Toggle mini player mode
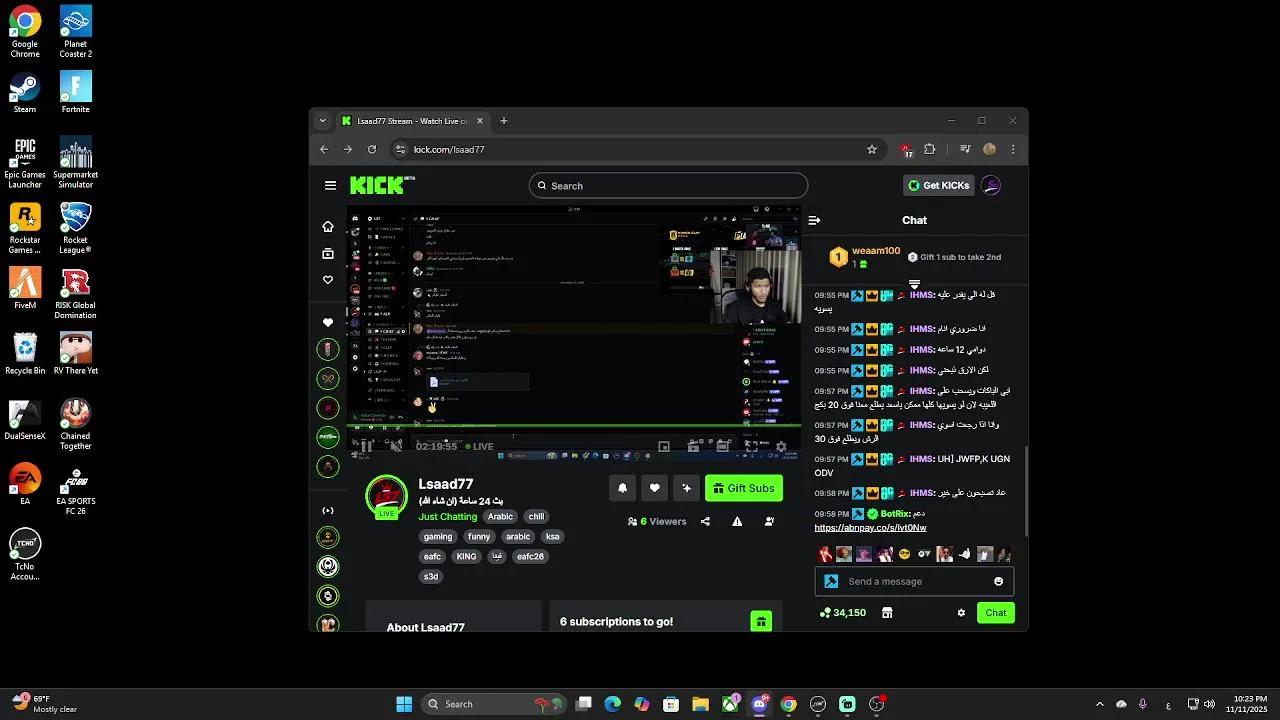Screen dimensions: 1280x720 [x=664, y=447]
